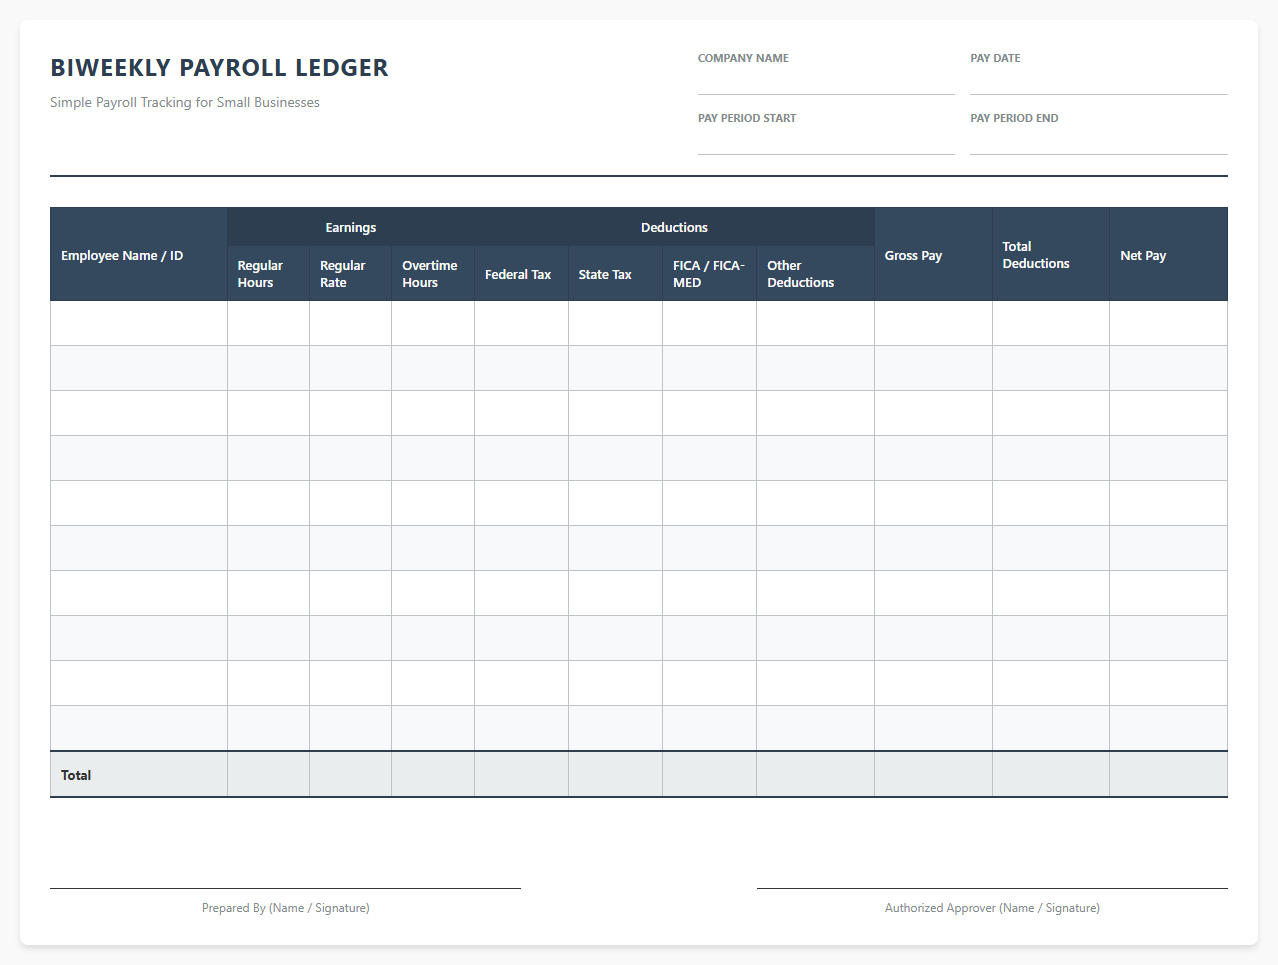Image resolution: width=1278 pixels, height=965 pixels.
Task: Click the 'State Tax' column header
Action: pos(615,274)
